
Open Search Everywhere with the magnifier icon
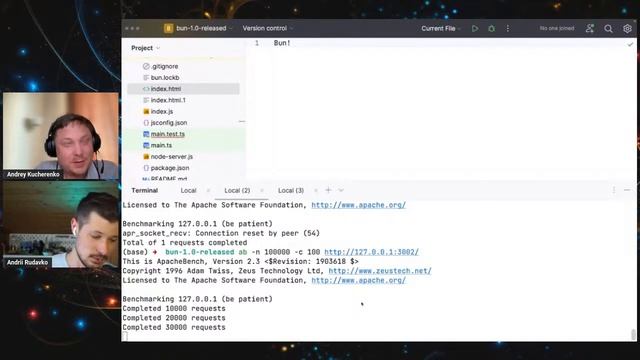click(x=608, y=29)
